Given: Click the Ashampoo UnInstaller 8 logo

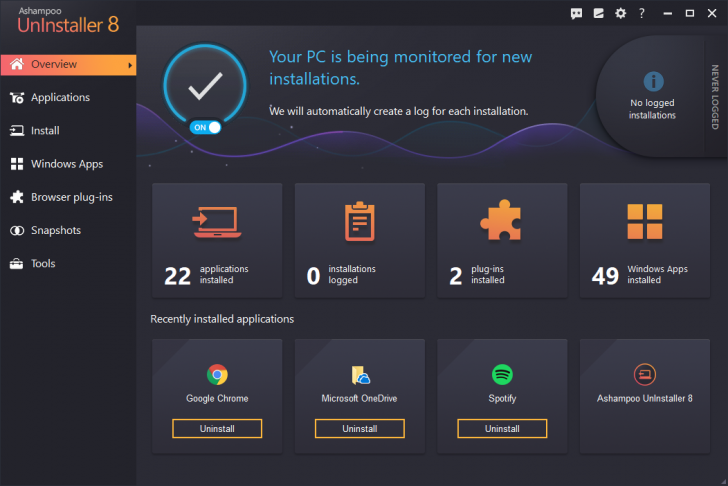Looking at the screenshot, I should pos(68,21).
